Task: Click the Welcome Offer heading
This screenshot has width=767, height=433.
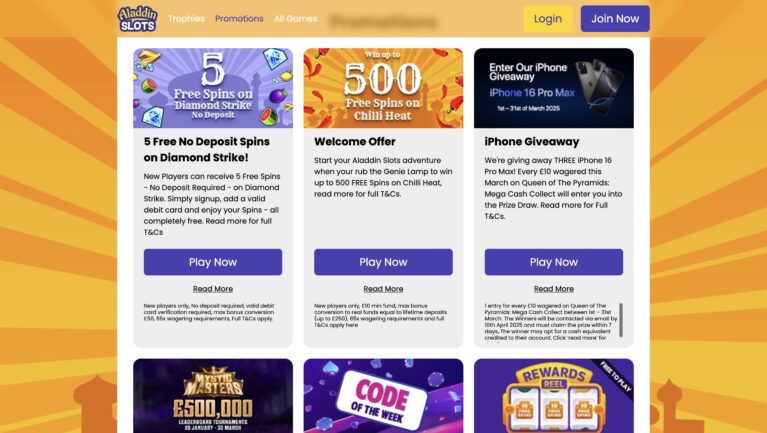Action: pyautogui.click(x=355, y=141)
